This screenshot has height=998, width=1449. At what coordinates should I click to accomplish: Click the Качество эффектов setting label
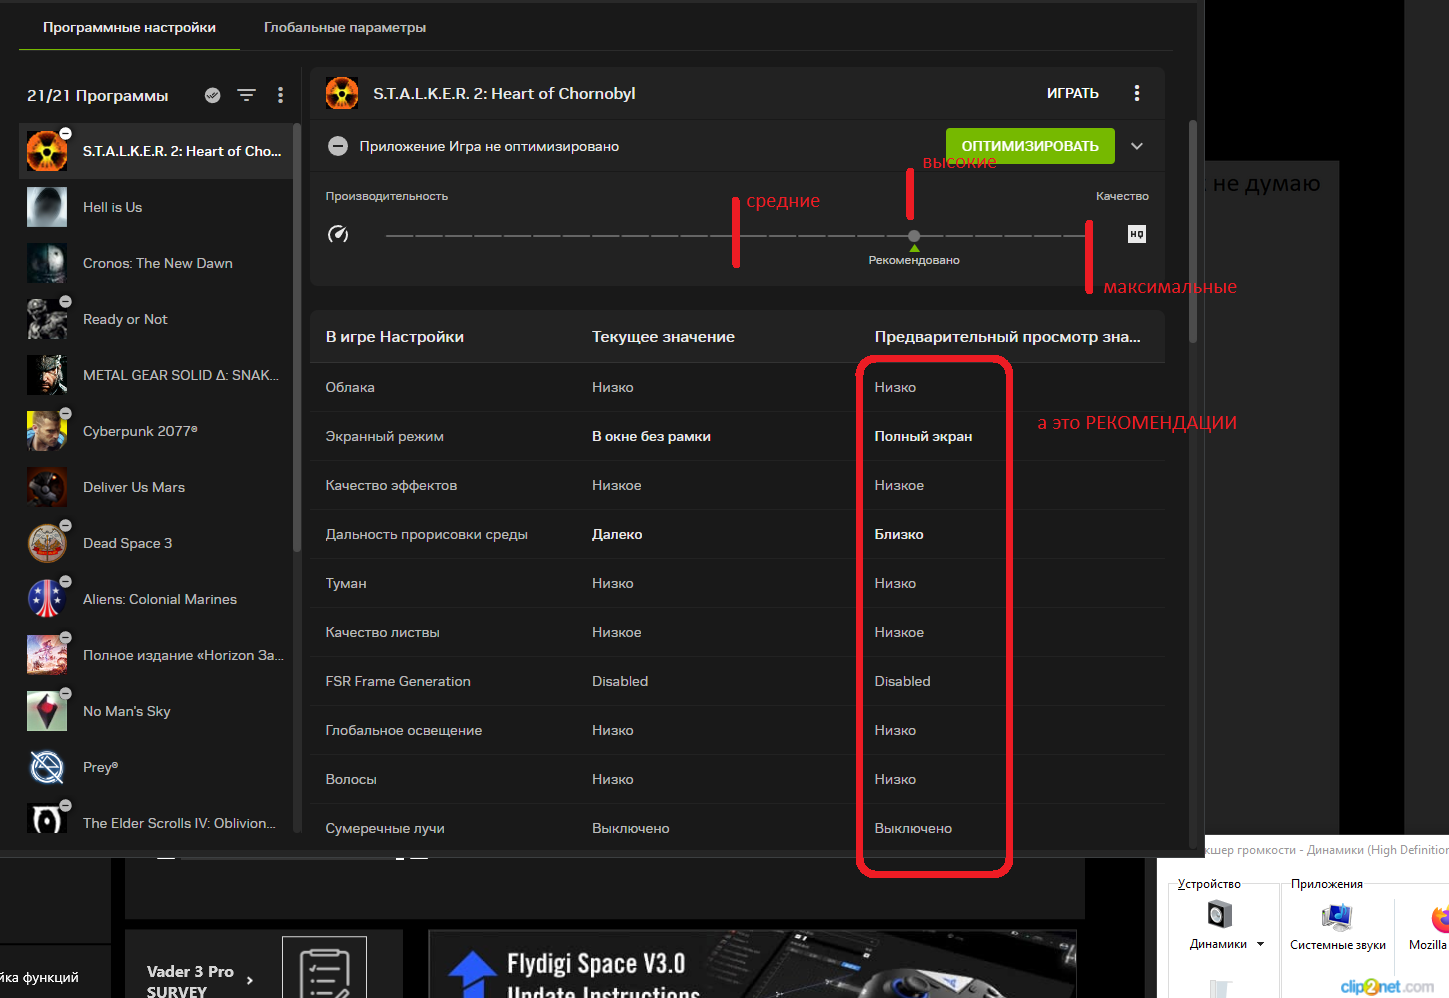pos(391,485)
